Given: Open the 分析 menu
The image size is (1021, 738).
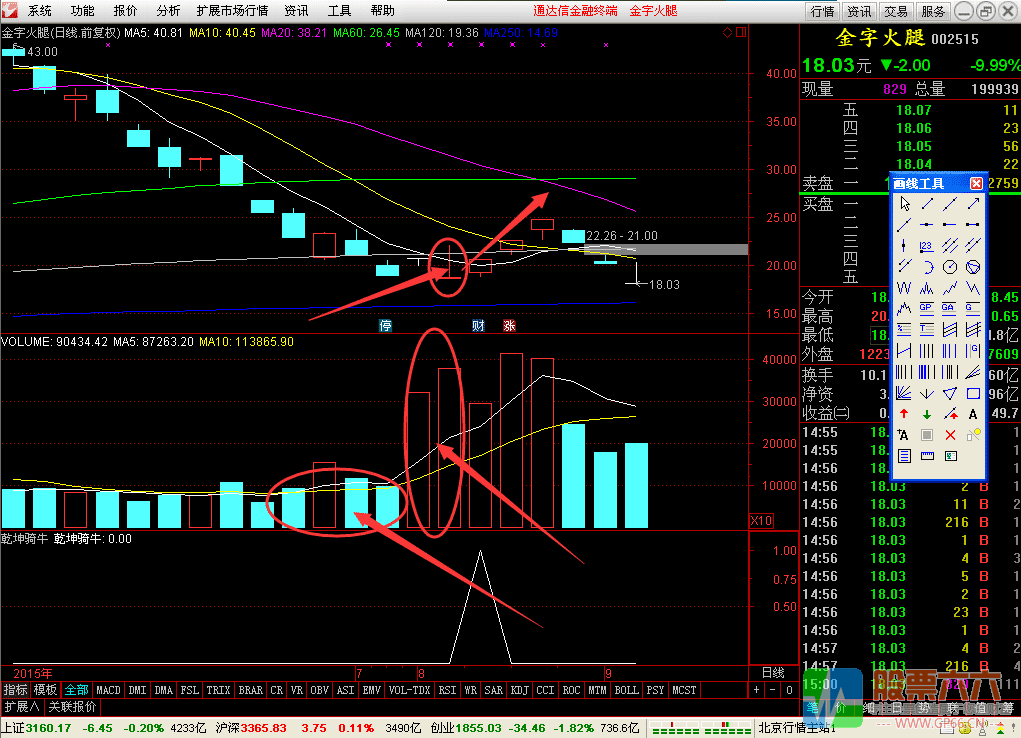Looking at the screenshot, I should 168,10.
